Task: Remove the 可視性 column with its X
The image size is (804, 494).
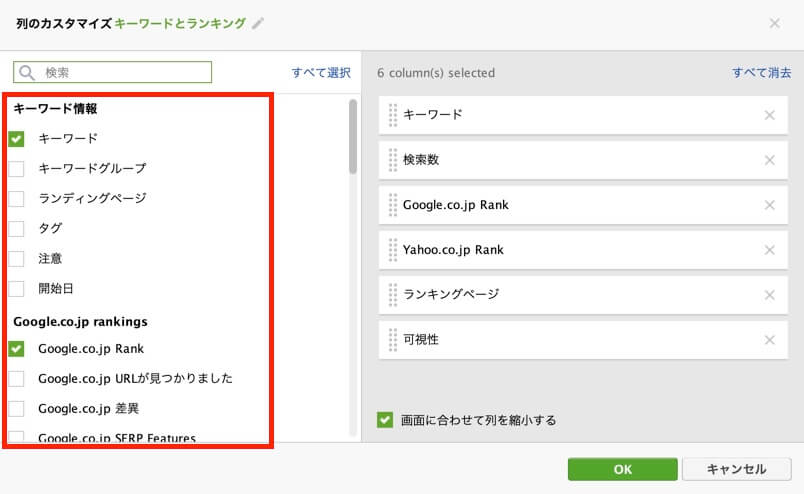Action: [769, 340]
